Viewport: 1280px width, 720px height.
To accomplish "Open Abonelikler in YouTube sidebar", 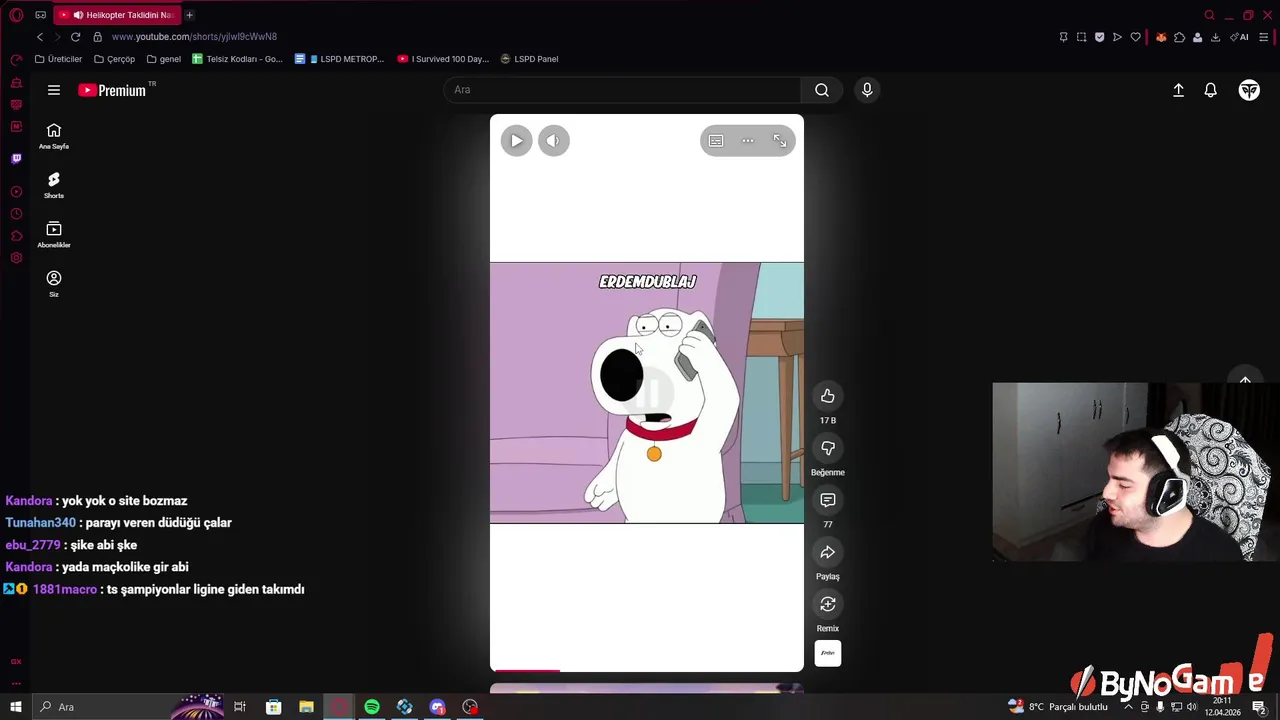I will tap(54, 235).
